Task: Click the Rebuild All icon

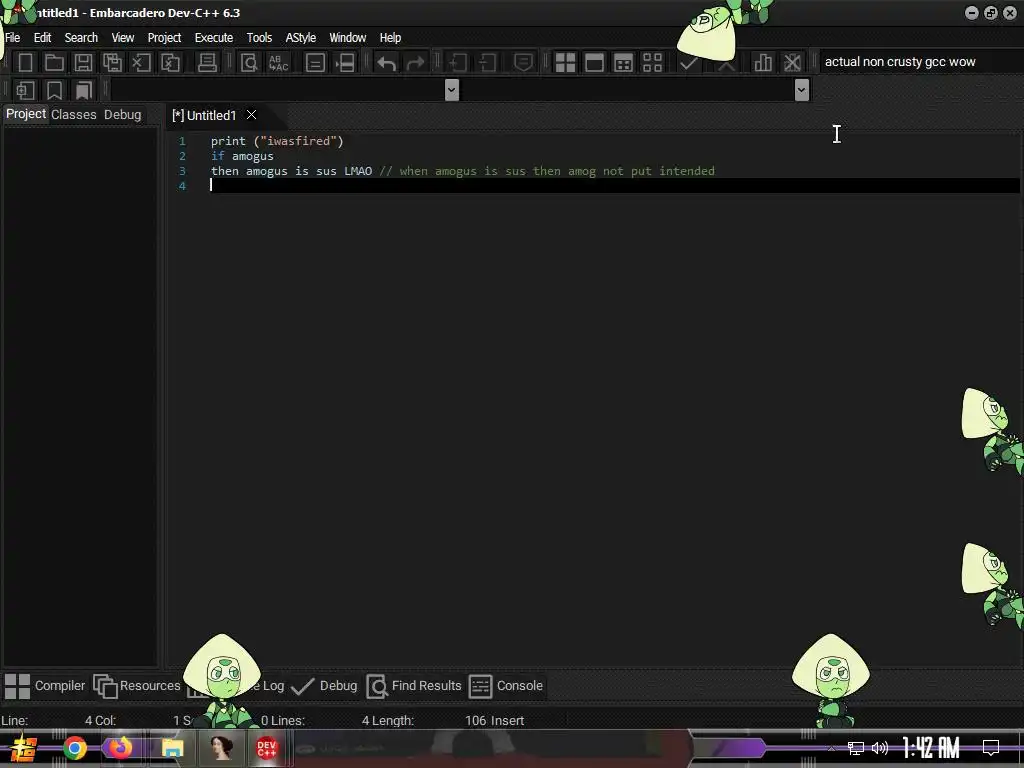Action: pyautogui.click(x=652, y=63)
